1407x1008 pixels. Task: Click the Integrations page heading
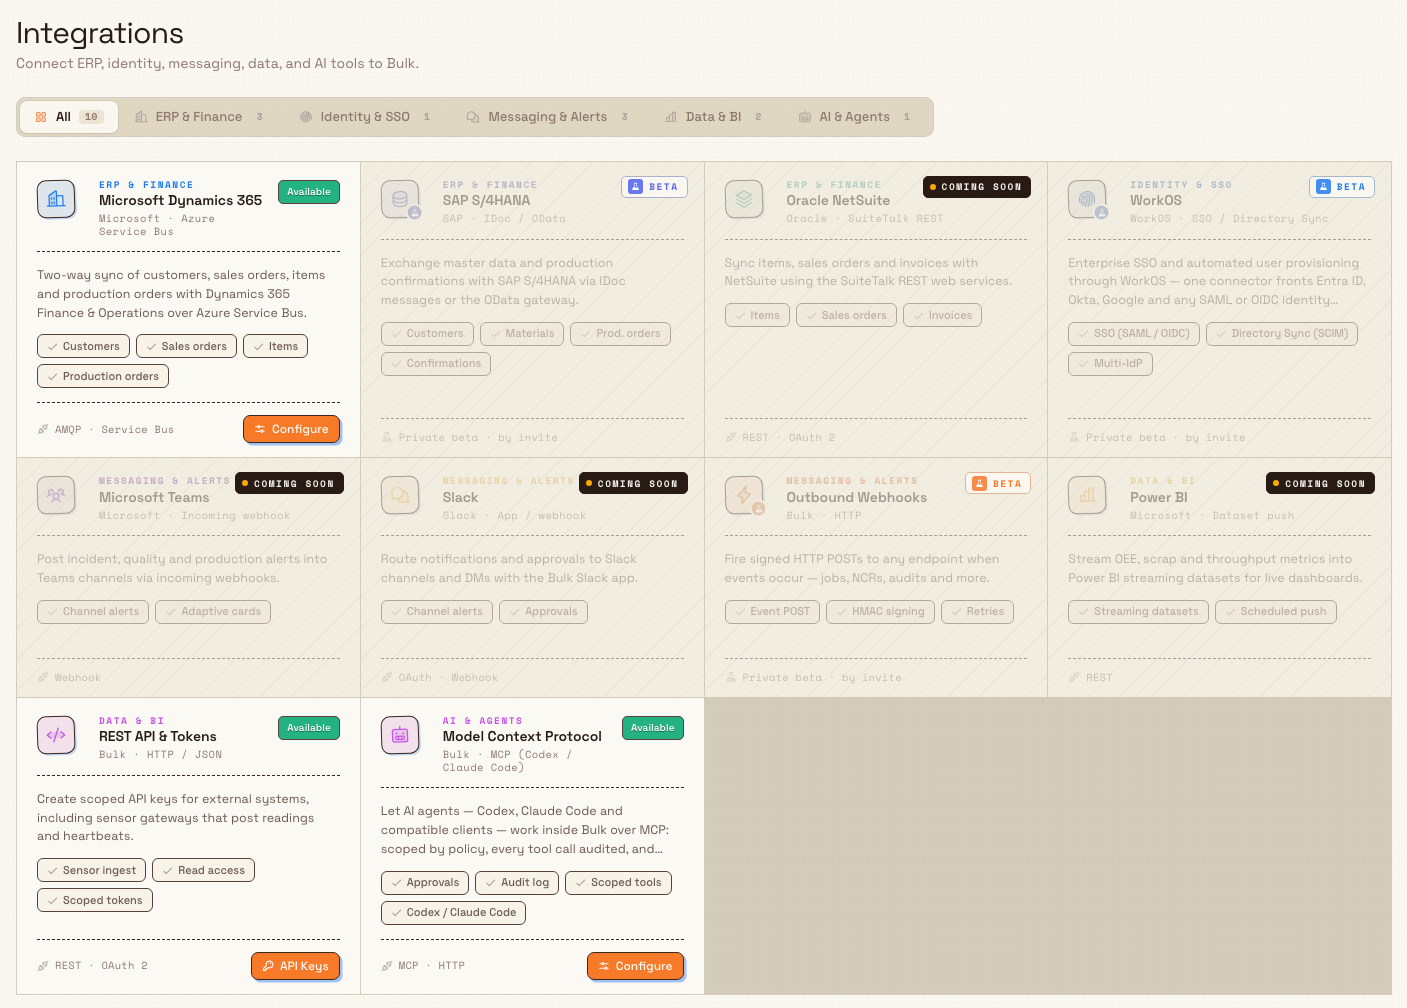click(100, 34)
